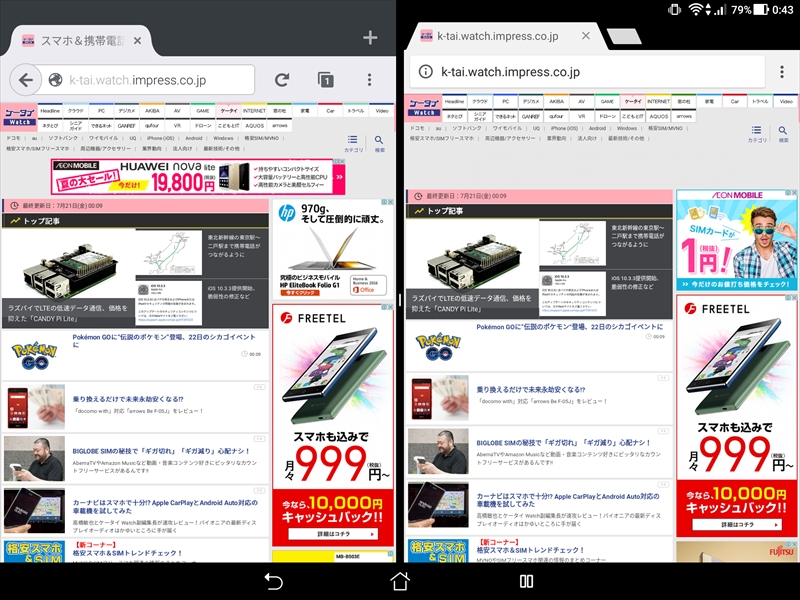Close the k-tai.watch.impress.co.jp tab in Chrome
The width and height of the screenshot is (800, 600).
click(x=586, y=36)
